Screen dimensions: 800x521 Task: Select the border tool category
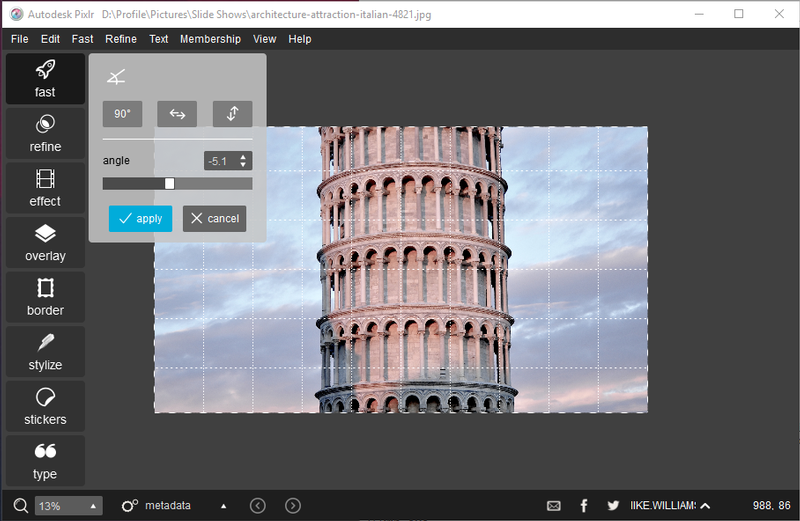coord(45,297)
